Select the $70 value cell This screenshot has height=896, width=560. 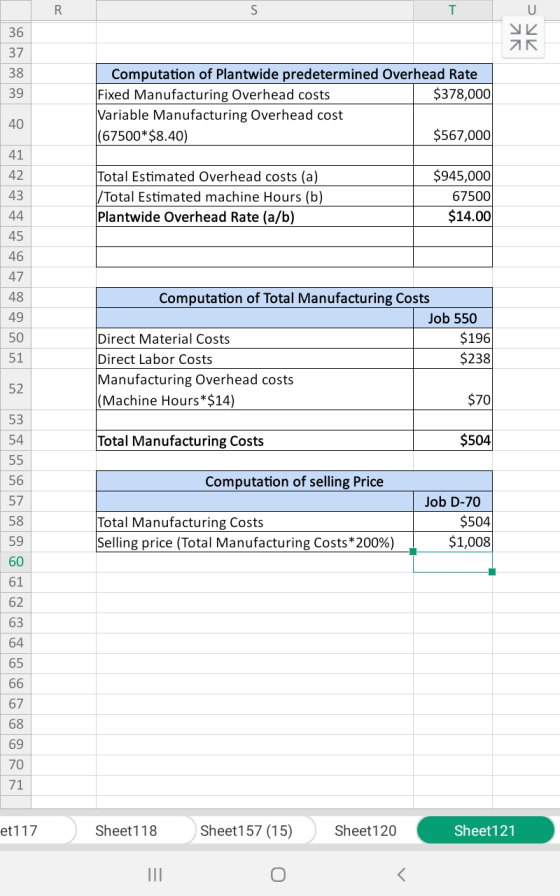[x=453, y=389]
